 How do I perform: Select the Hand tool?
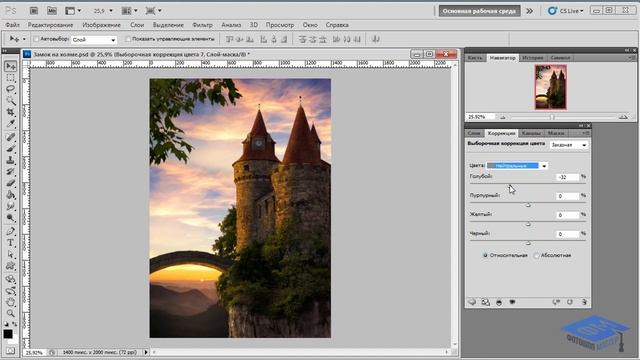tap(11, 302)
